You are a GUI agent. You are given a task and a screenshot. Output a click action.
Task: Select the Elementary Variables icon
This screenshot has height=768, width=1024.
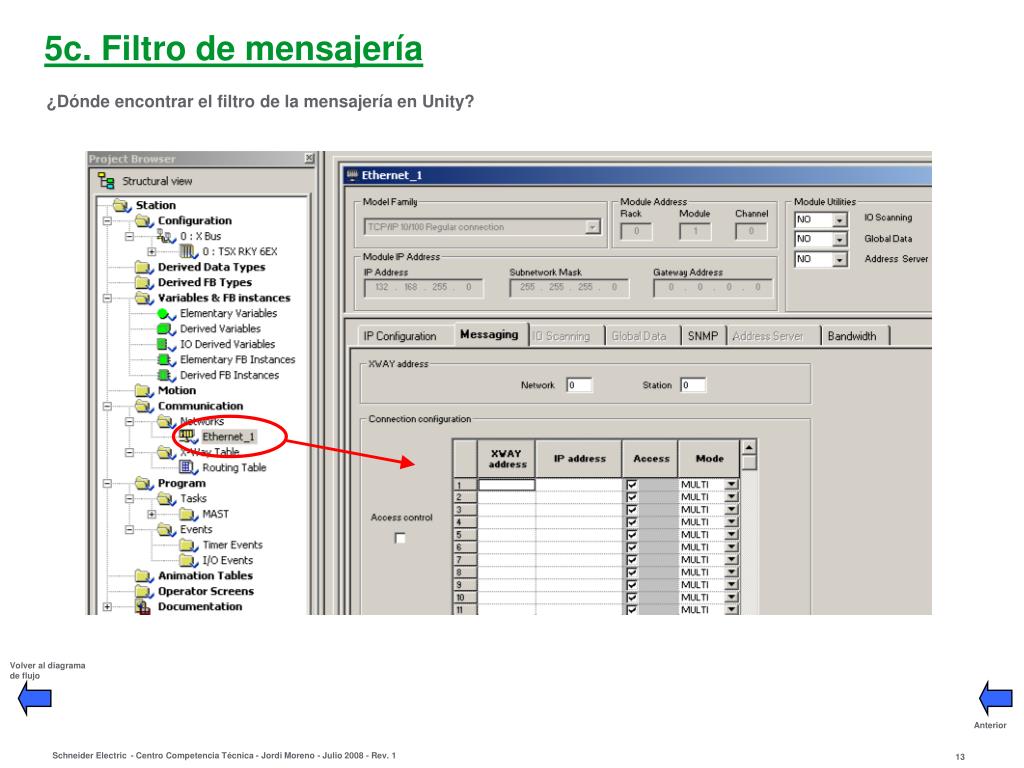[x=167, y=313]
